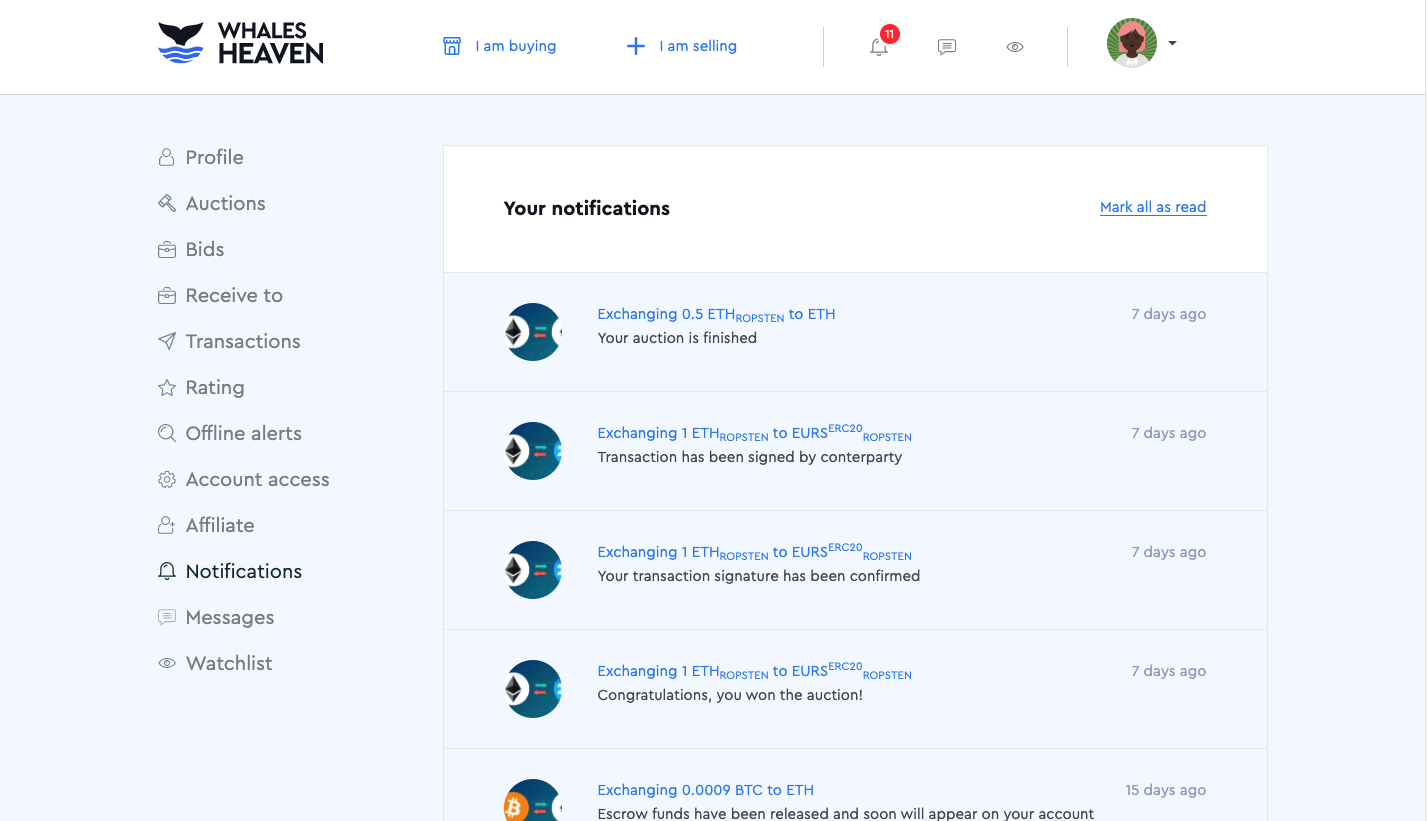Select Notifications in the sidebar

click(x=244, y=571)
